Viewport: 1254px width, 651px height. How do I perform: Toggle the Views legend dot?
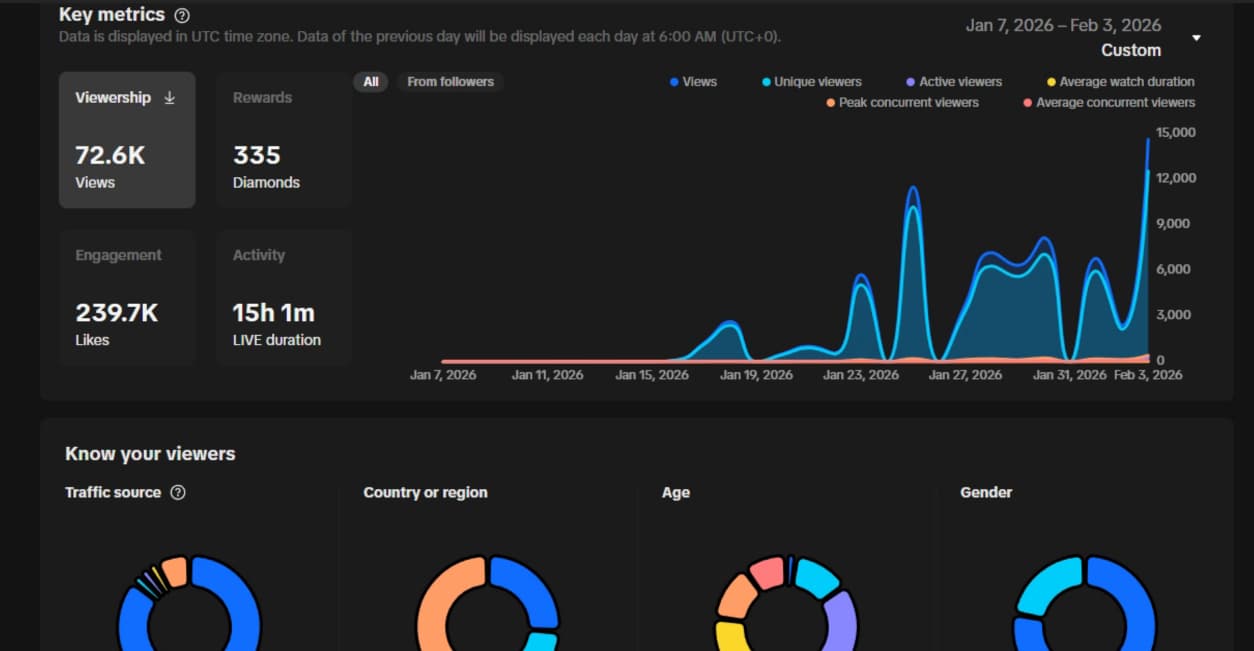coord(675,82)
